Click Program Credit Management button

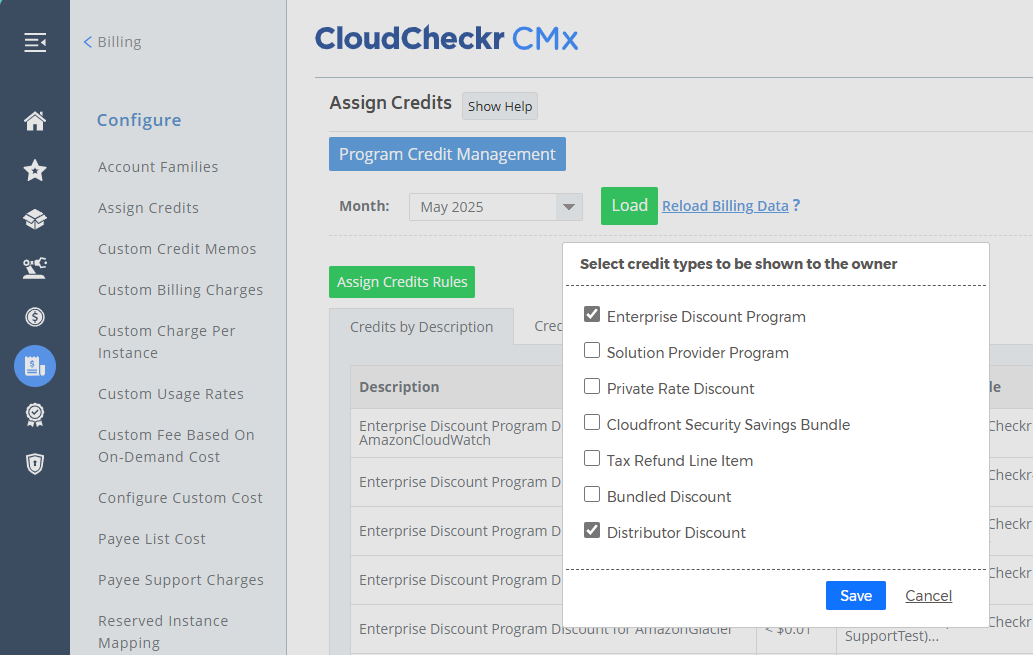447,154
